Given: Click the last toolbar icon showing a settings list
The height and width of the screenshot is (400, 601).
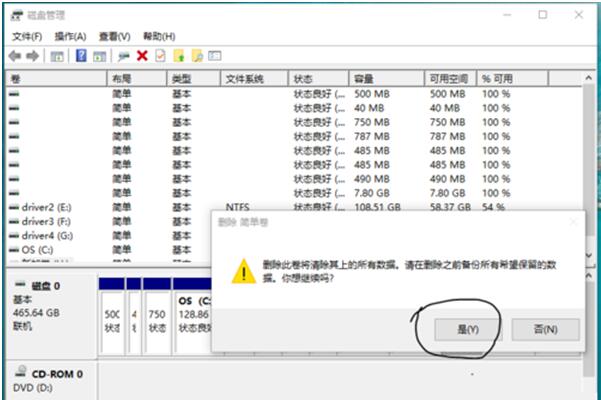Looking at the screenshot, I should (x=215, y=56).
